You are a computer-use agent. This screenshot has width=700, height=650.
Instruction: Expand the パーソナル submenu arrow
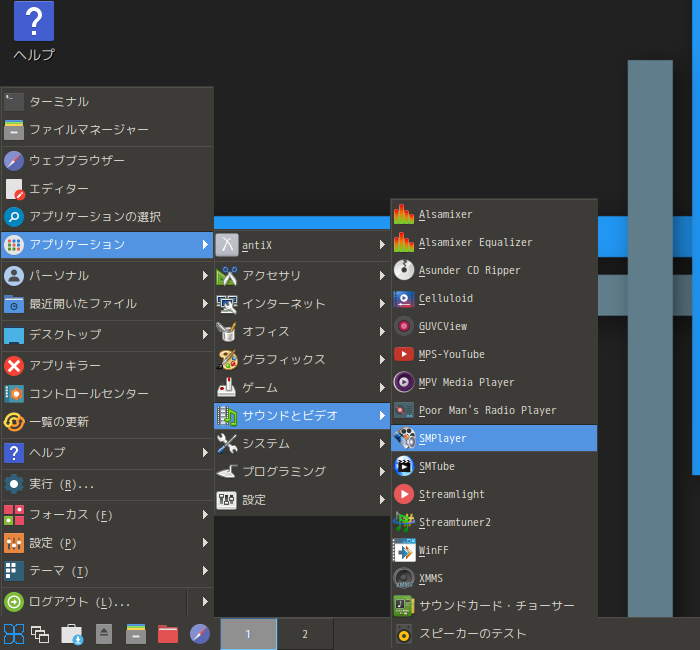[205, 275]
